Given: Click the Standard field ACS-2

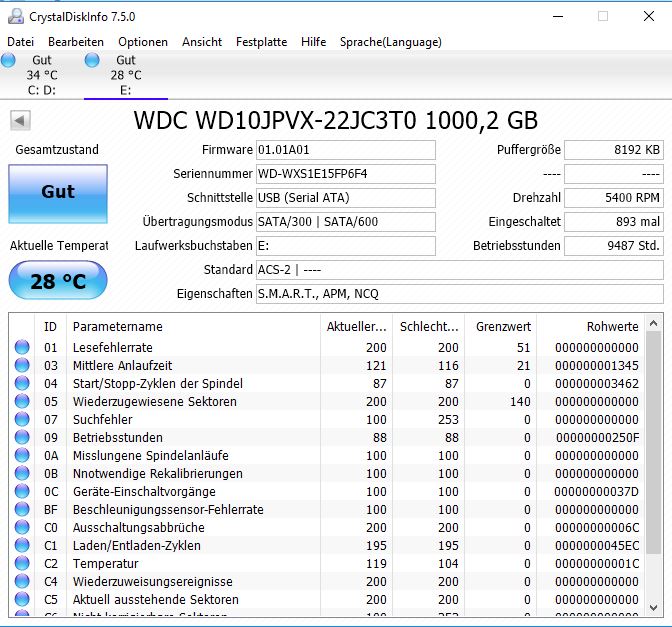Looking at the screenshot, I should [460, 270].
